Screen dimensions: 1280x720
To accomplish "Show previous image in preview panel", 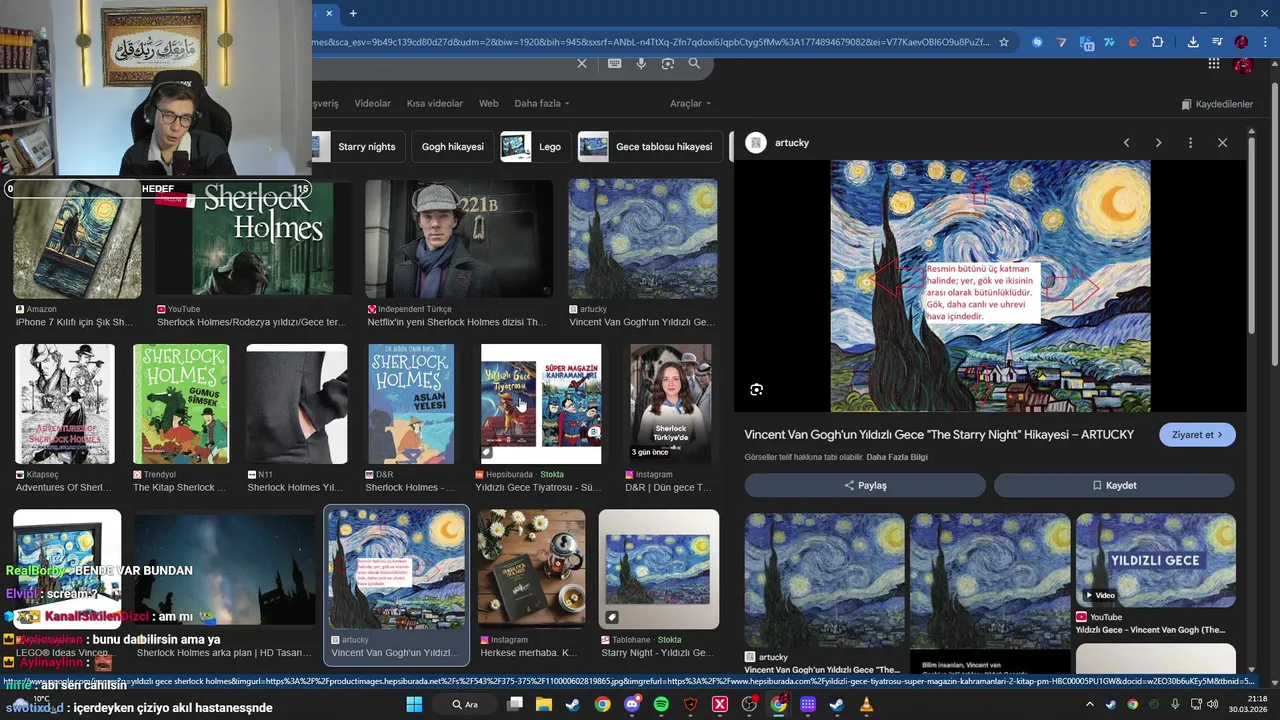I will click(1126, 143).
